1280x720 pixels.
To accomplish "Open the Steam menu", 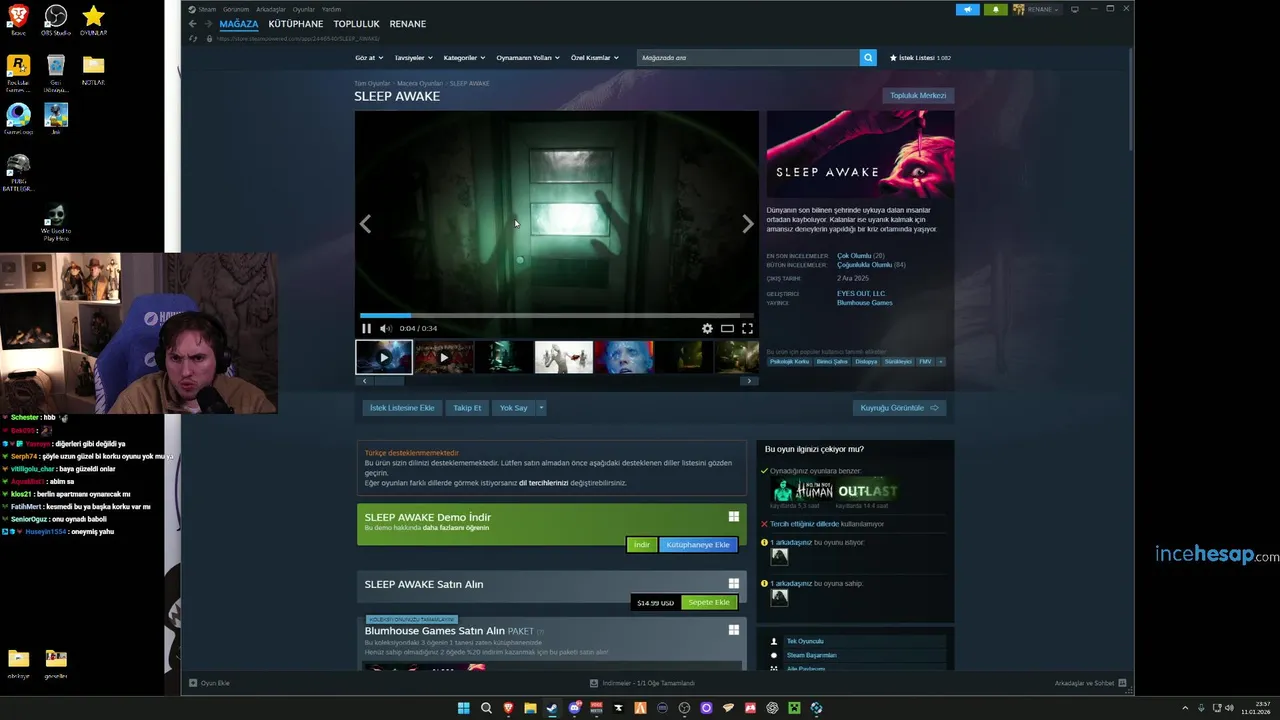I will tap(203, 9).
